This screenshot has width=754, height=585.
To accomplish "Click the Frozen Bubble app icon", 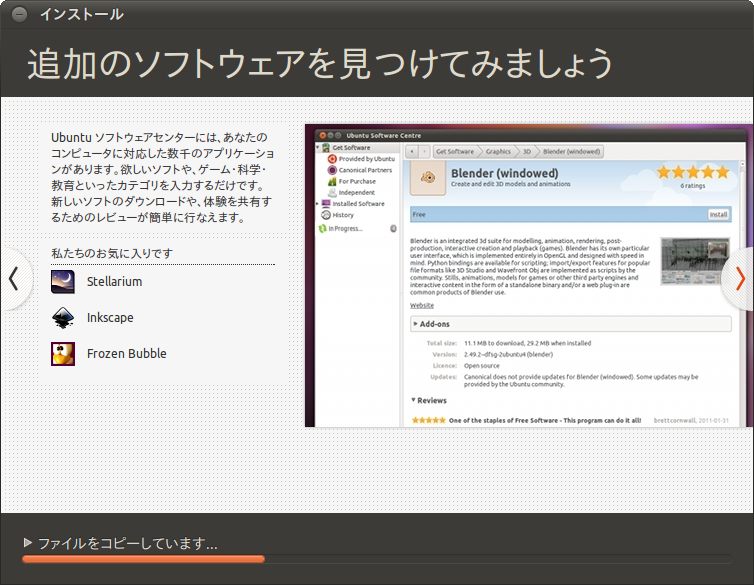I will (63, 354).
